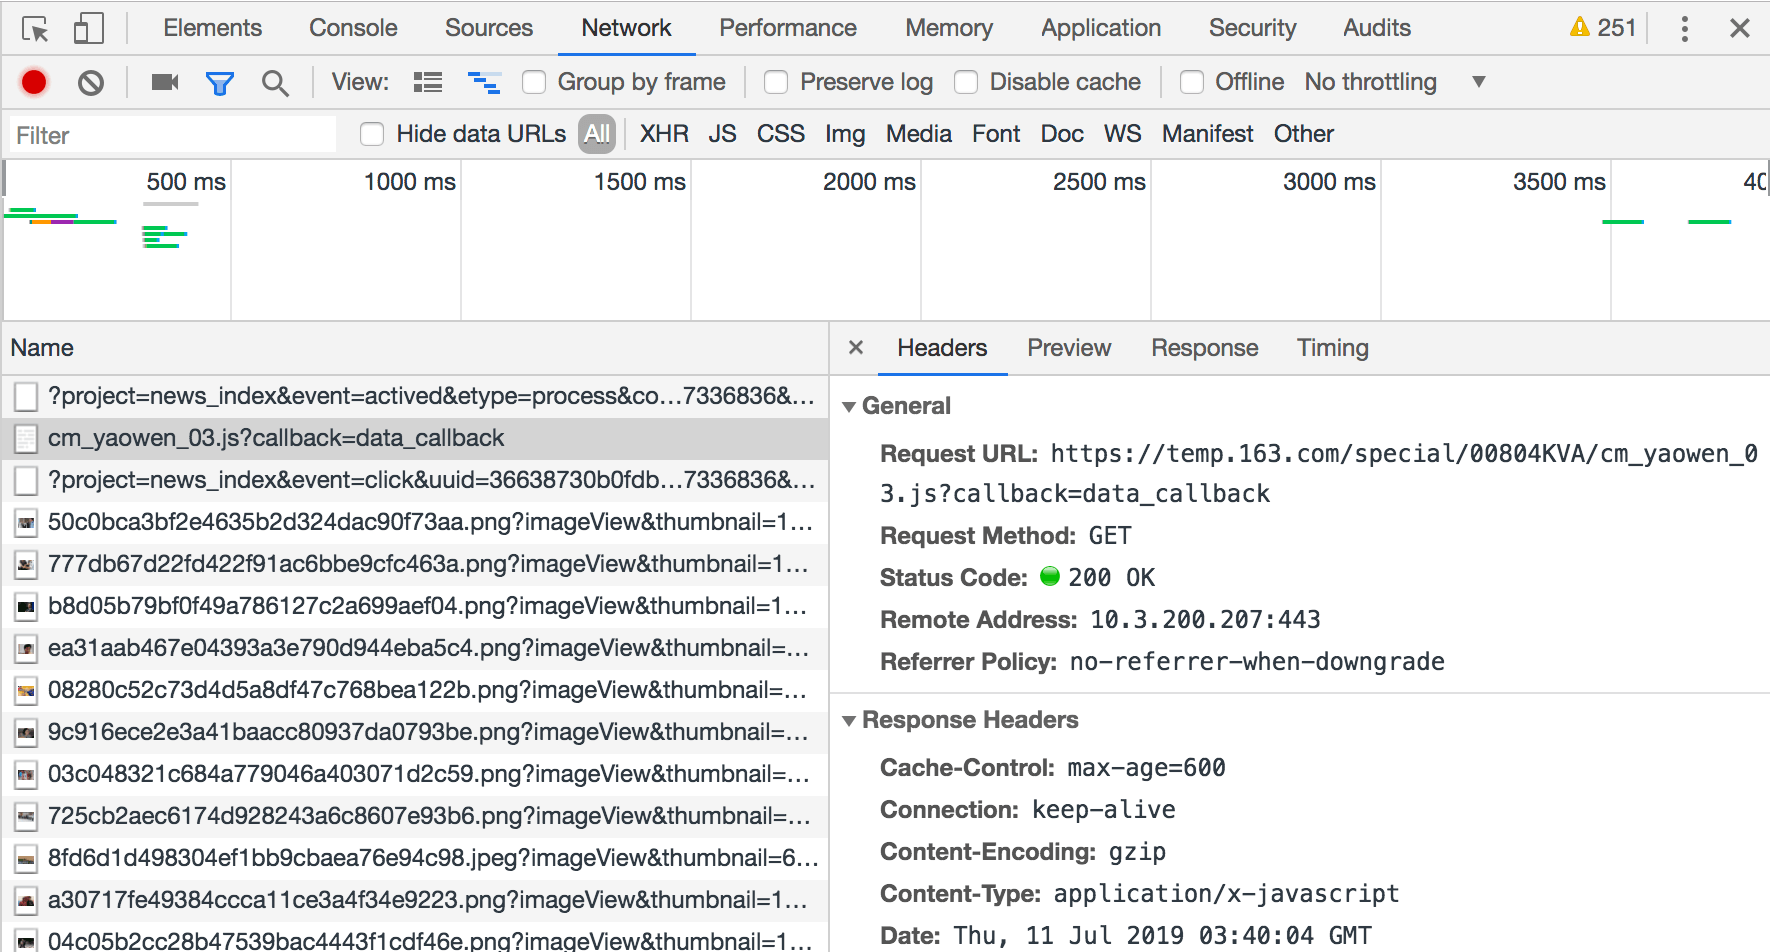Screen dimensions: 1770x952
Task: Collapse the Response Headers section
Action: [x=849, y=720]
